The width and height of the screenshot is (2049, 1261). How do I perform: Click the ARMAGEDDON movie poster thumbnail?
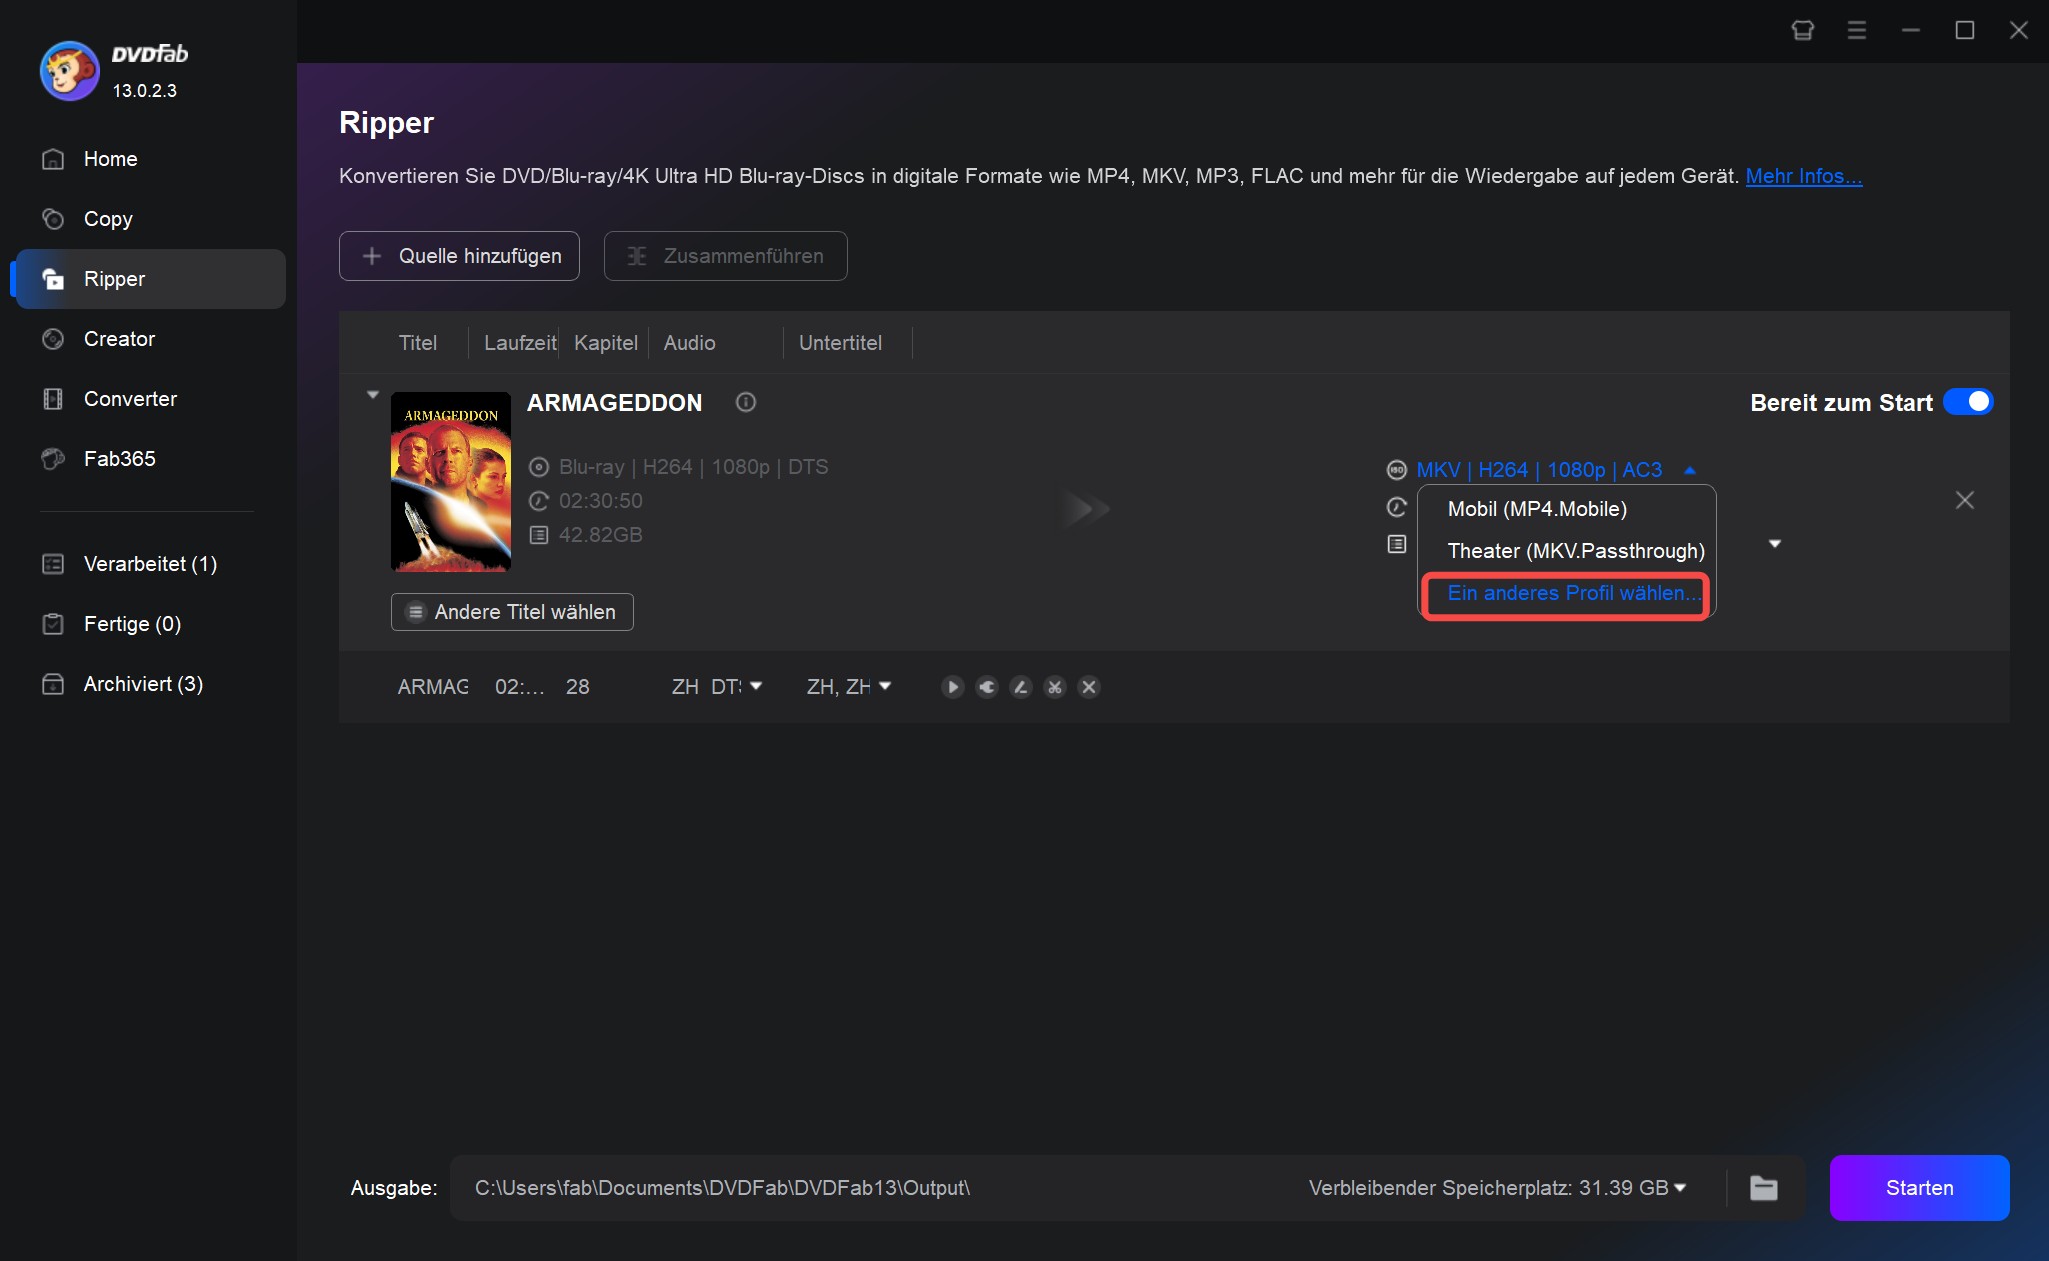click(451, 482)
